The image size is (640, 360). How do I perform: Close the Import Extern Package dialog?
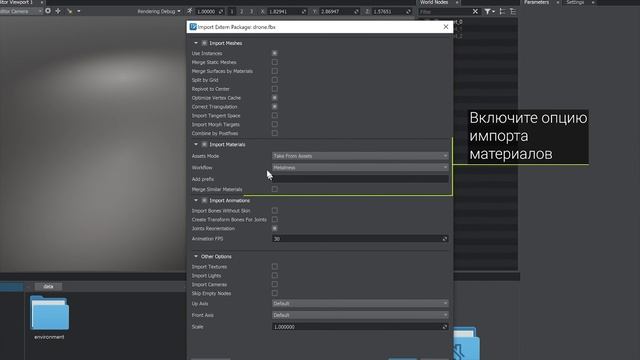446,27
